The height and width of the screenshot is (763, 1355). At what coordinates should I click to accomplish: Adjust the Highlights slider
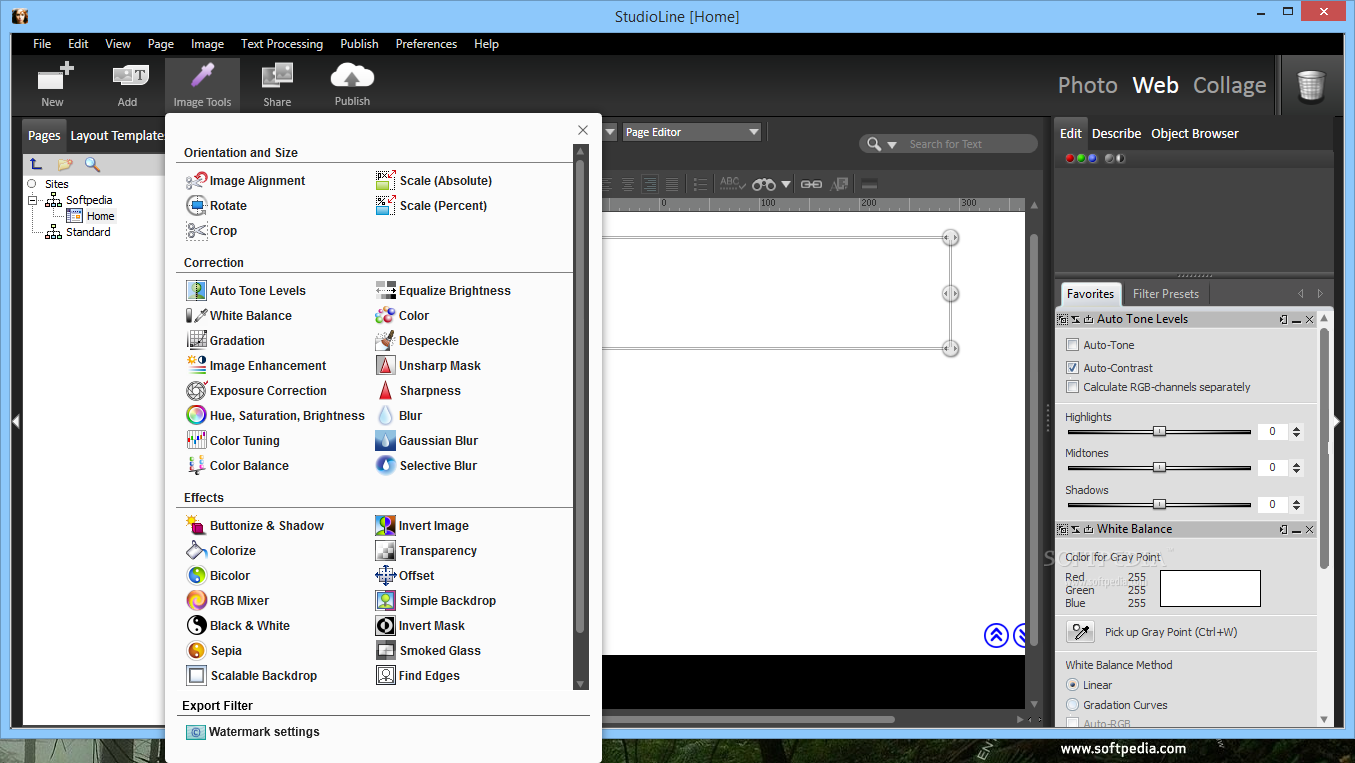(1159, 432)
